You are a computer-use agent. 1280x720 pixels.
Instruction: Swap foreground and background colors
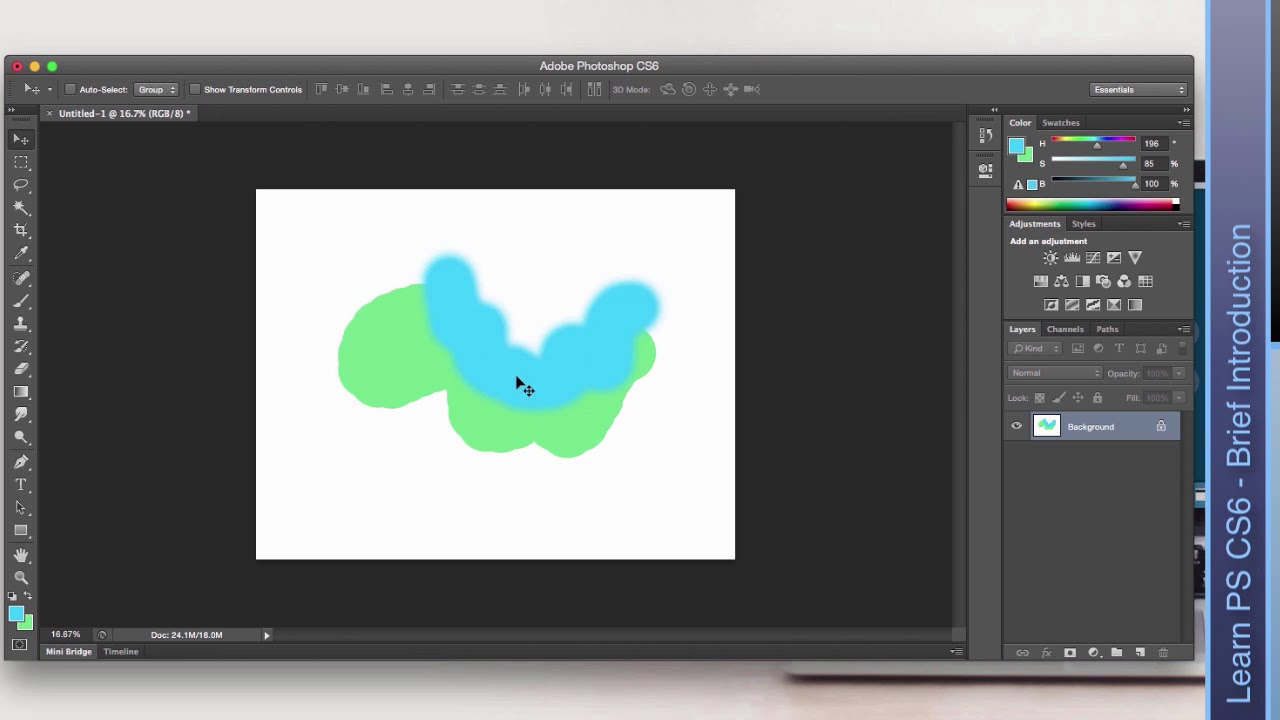coord(28,596)
